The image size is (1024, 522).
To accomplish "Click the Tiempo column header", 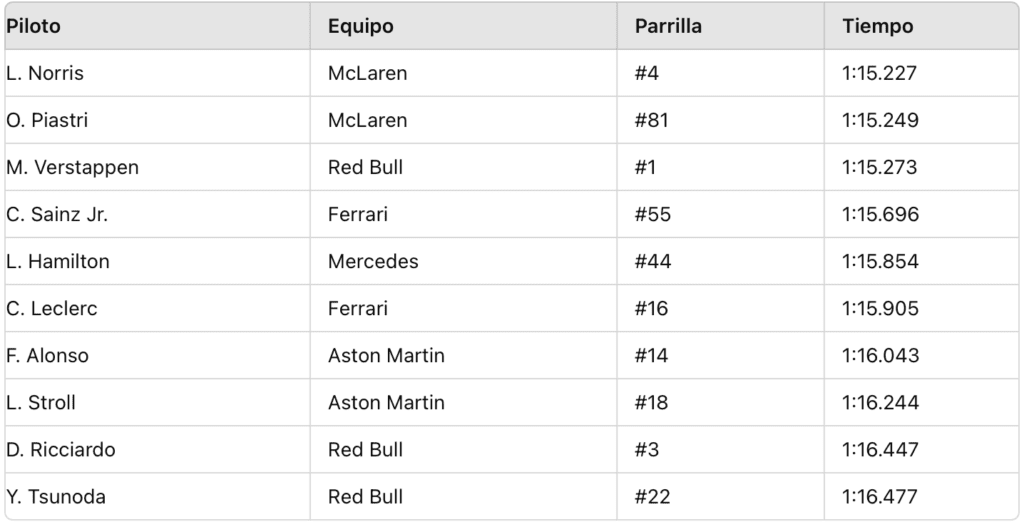I will (x=877, y=26).
